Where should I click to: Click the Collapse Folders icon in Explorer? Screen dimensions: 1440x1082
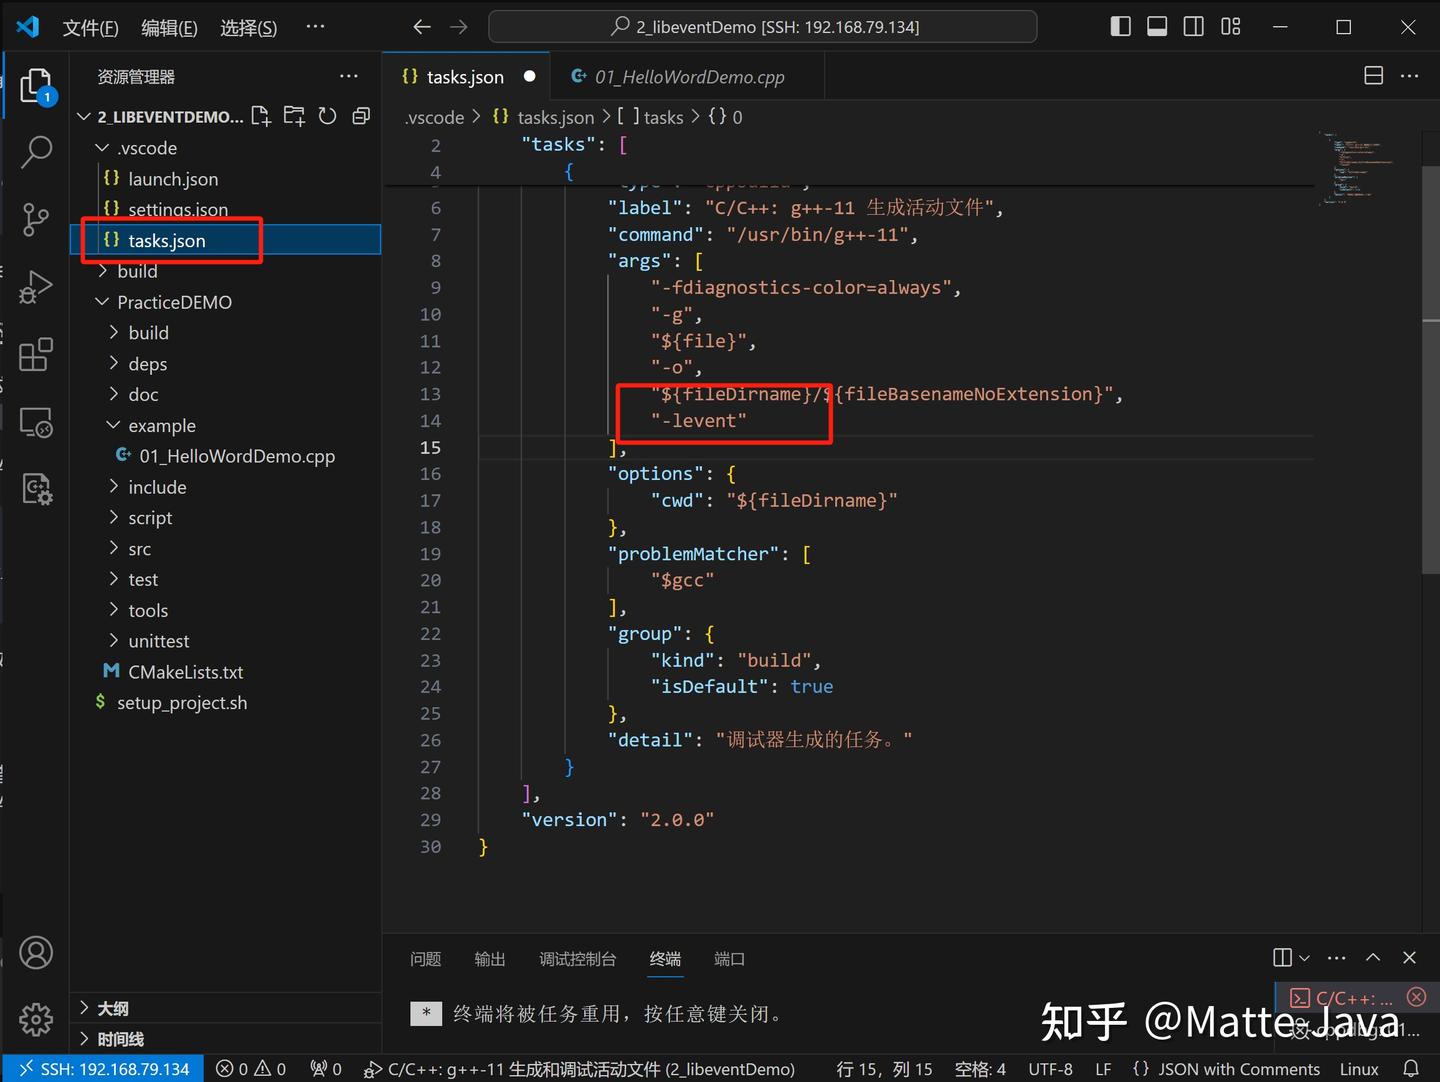360,116
